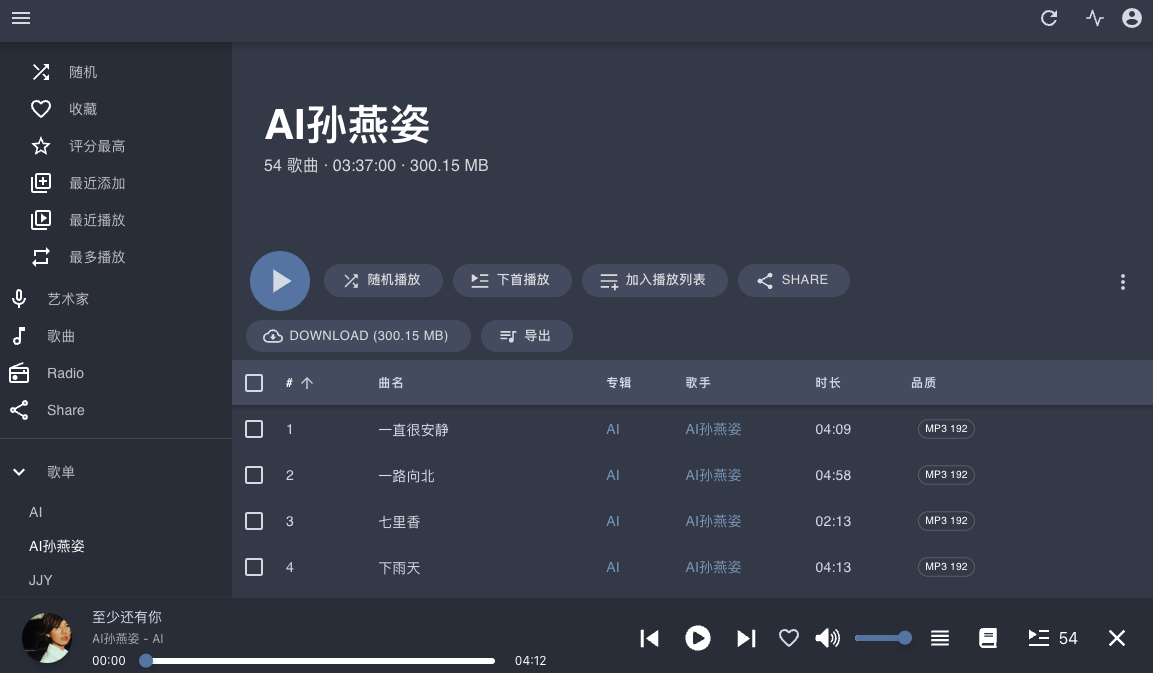
Task: Click the previous track button
Action: pyautogui.click(x=649, y=638)
